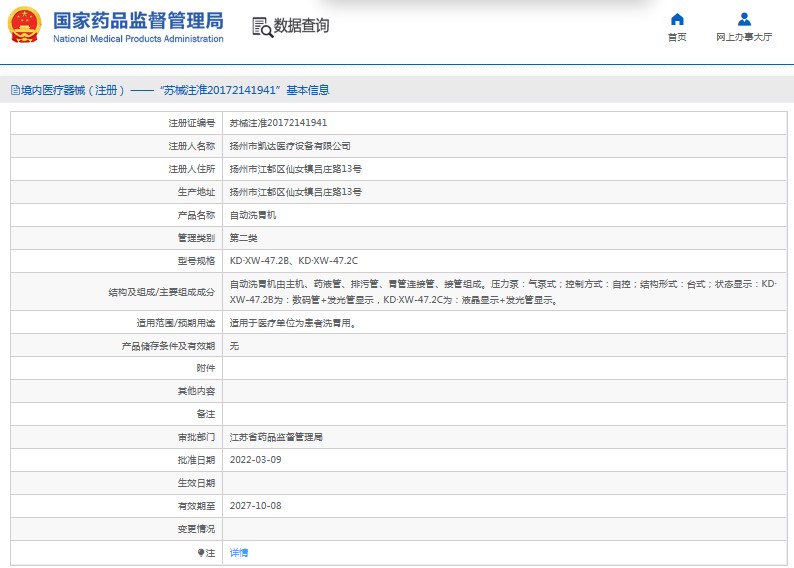Select product name 自动洗胃机
This screenshot has width=794, height=568.
(253, 215)
